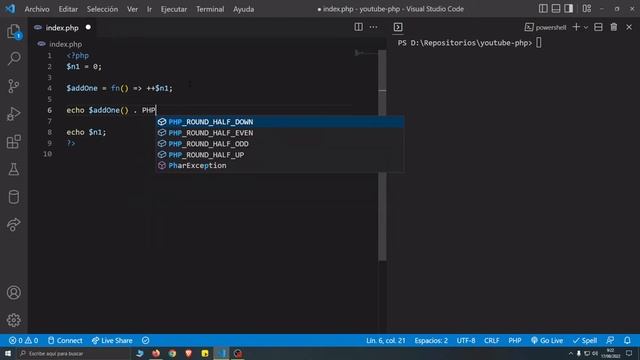This screenshot has height=360, width=640.
Task: Open Run and Debug view
Action: click(x=14, y=114)
